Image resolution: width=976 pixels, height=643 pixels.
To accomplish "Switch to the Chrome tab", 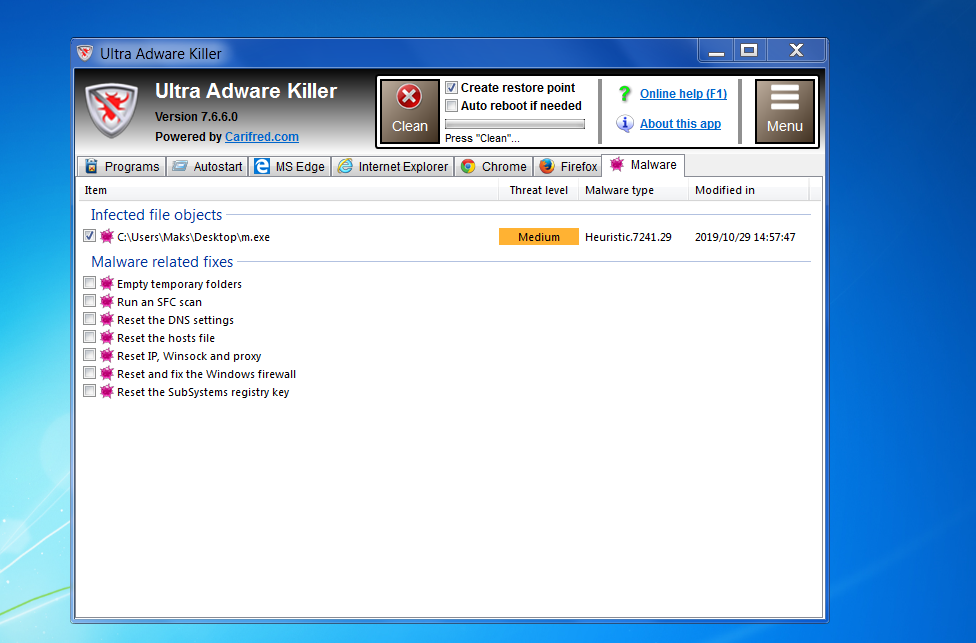I will pyautogui.click(x=494, y=166).
